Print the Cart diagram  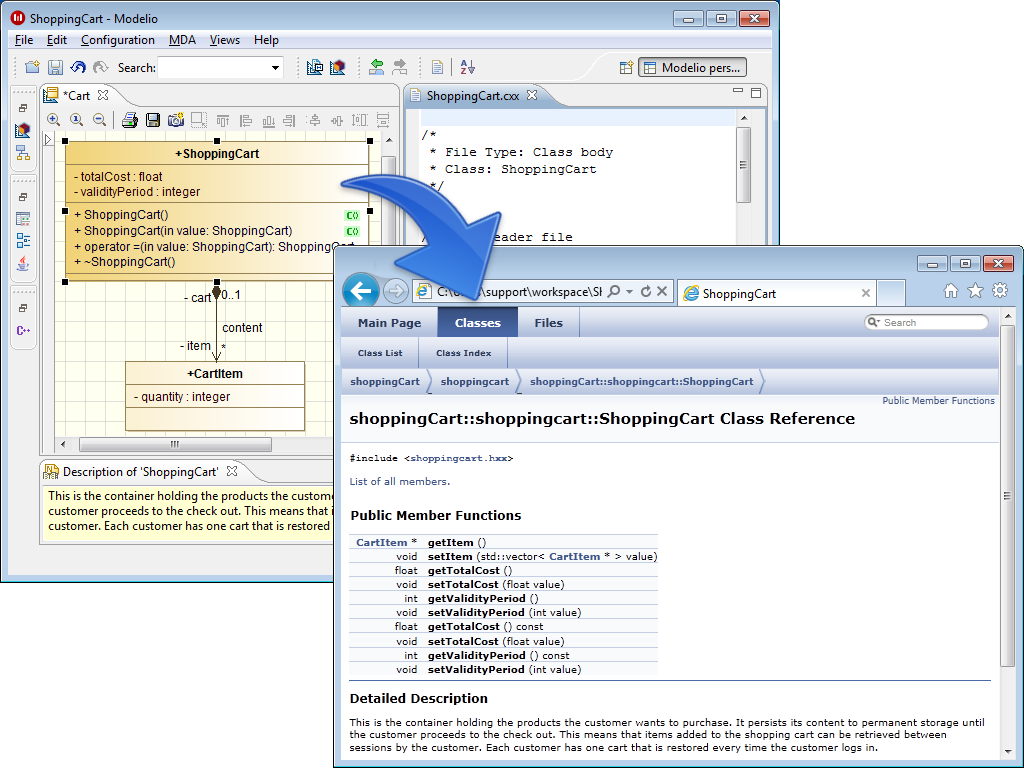point(129,120)
